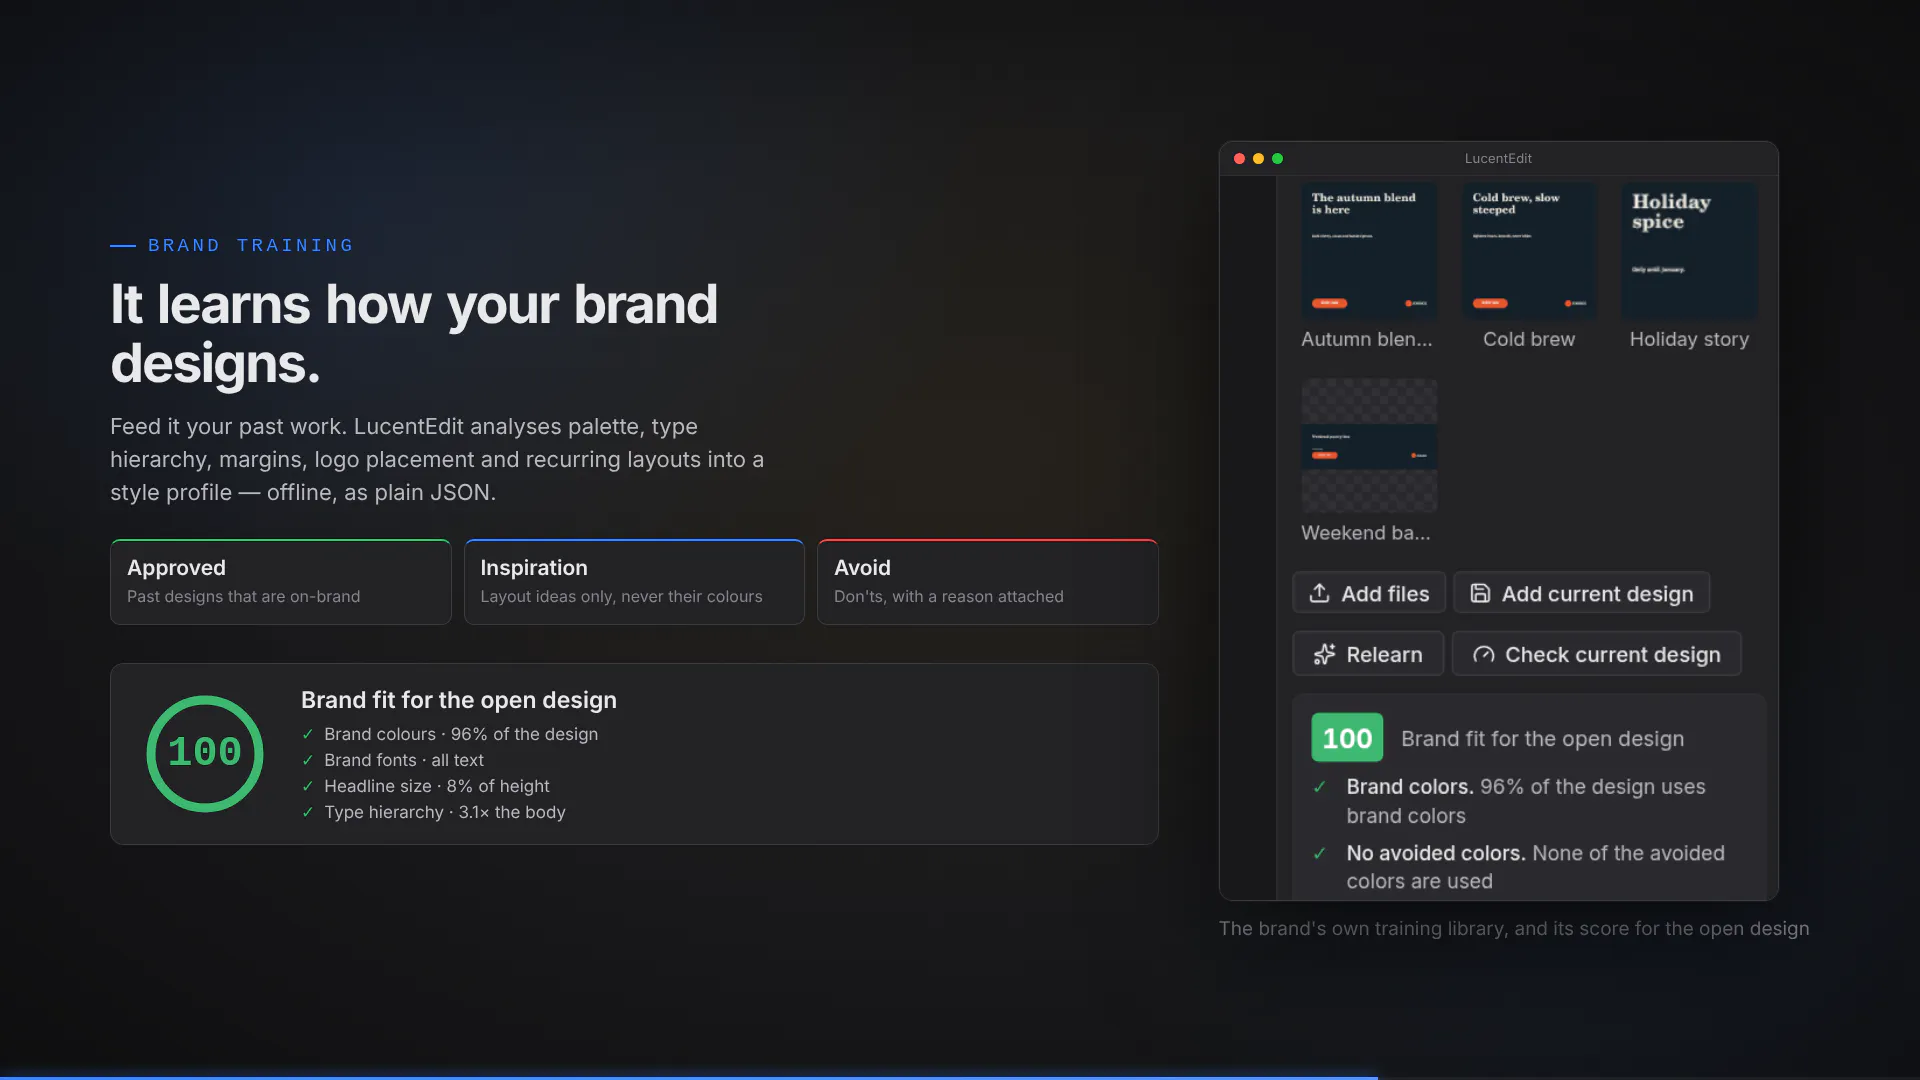The width and height of the screenshot is (1920, 1080).
Task: Click the yellow minimize dot of LucentEdit
Action: coord(1258,158)
